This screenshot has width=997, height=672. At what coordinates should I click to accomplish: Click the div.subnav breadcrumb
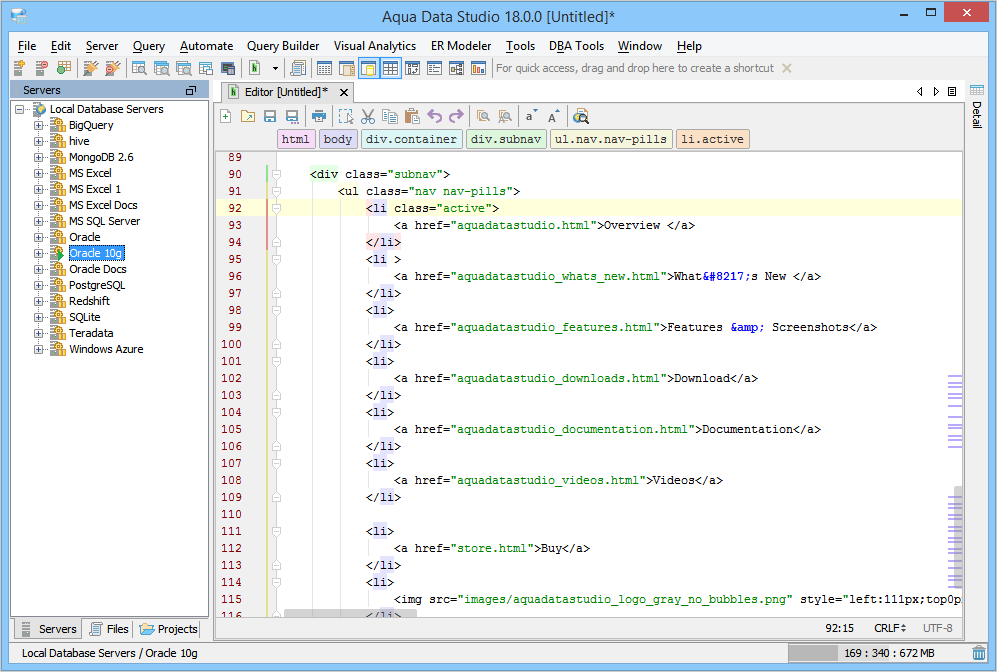(506, 139)
